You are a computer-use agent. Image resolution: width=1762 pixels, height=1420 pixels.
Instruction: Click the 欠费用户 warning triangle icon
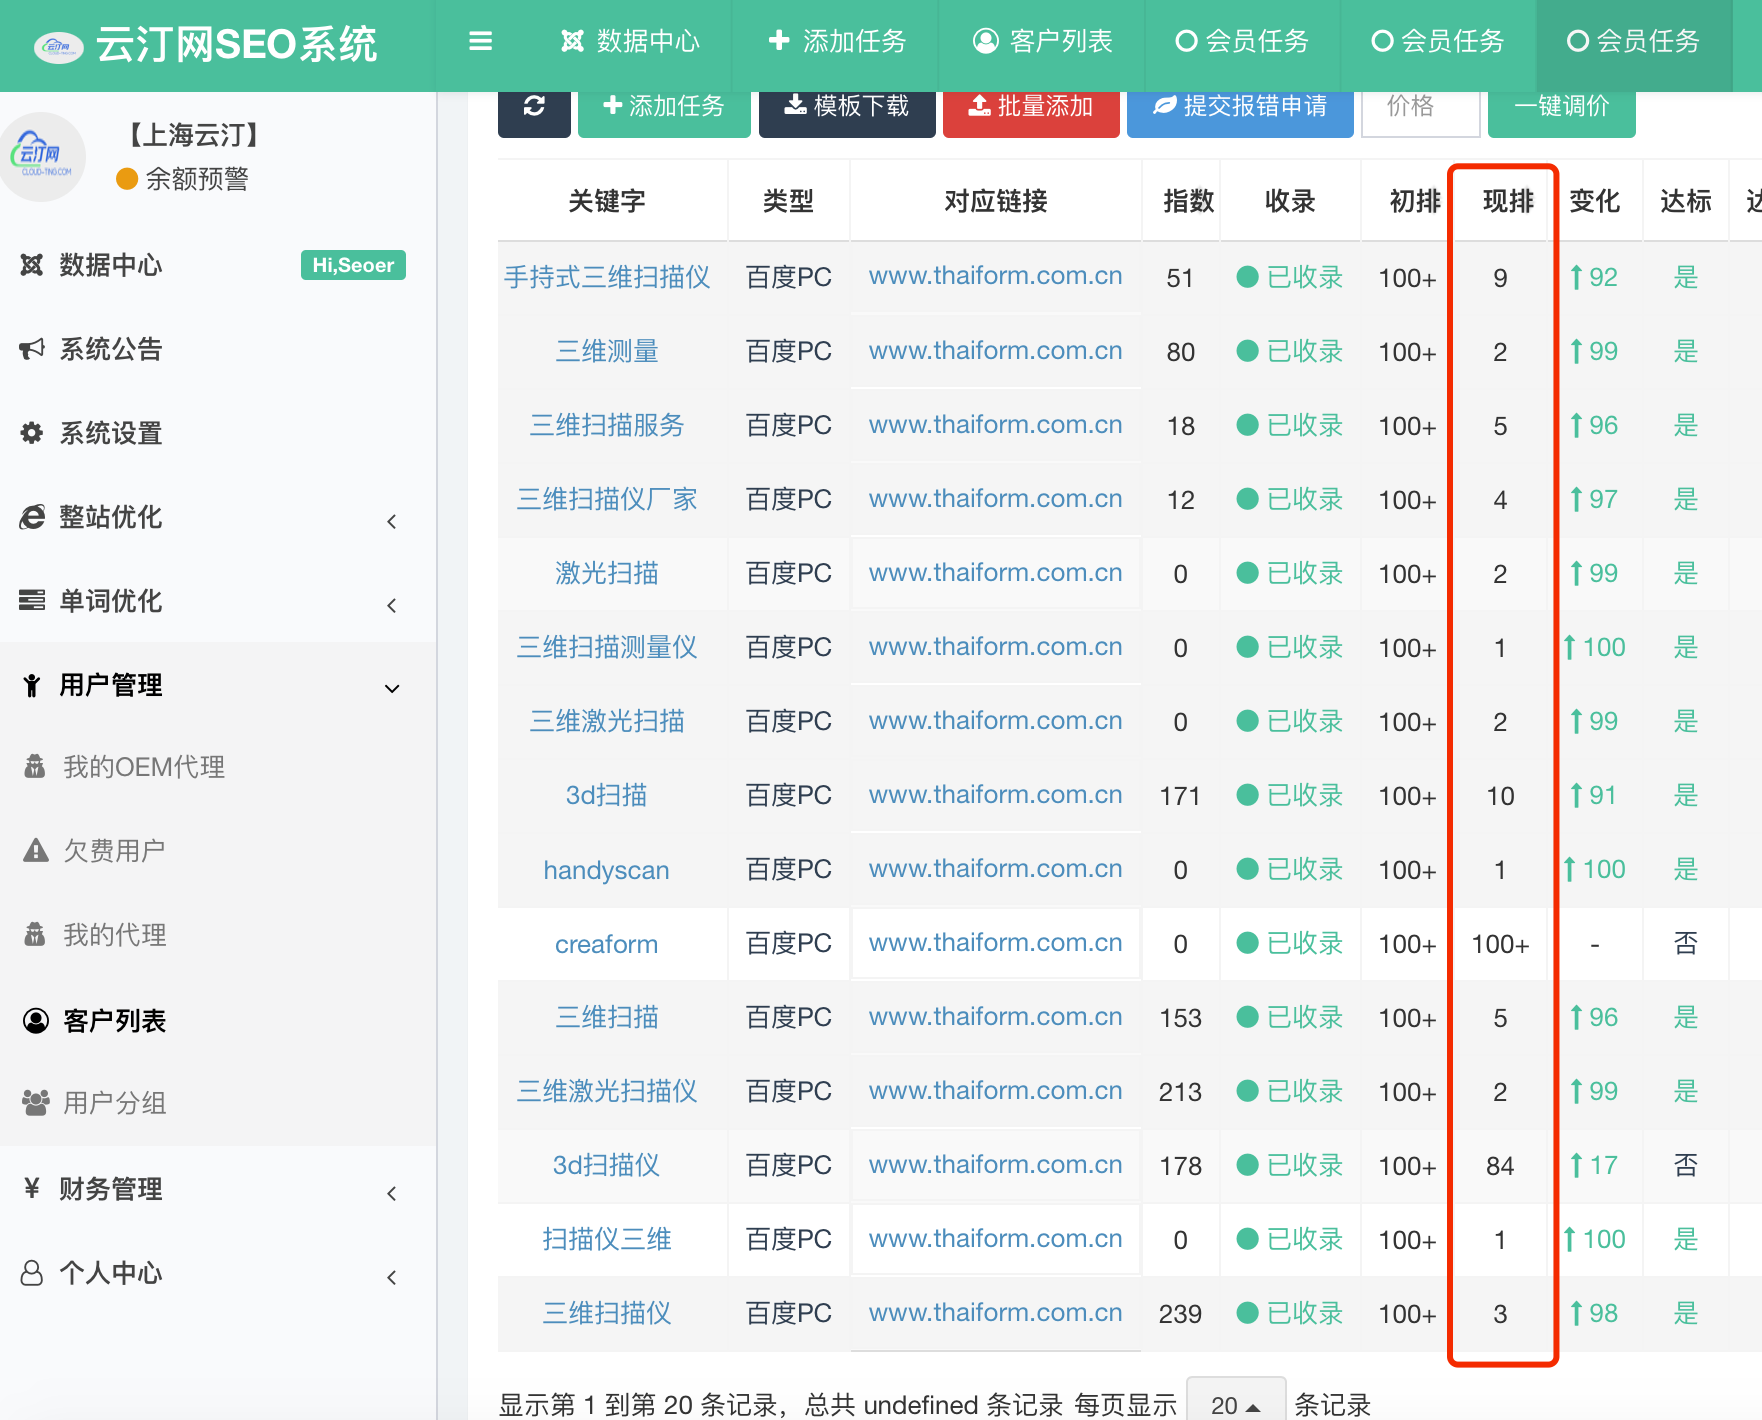[x=36, y=850]
